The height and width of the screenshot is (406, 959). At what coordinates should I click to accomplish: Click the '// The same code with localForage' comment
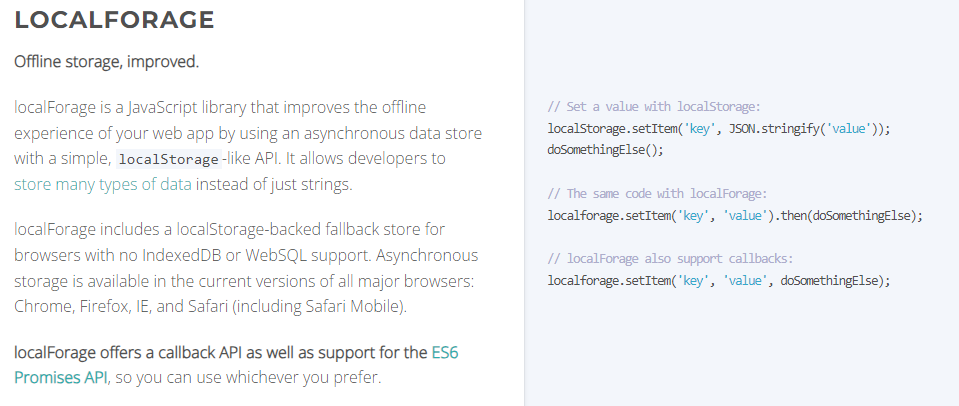[x=657, y=194]
